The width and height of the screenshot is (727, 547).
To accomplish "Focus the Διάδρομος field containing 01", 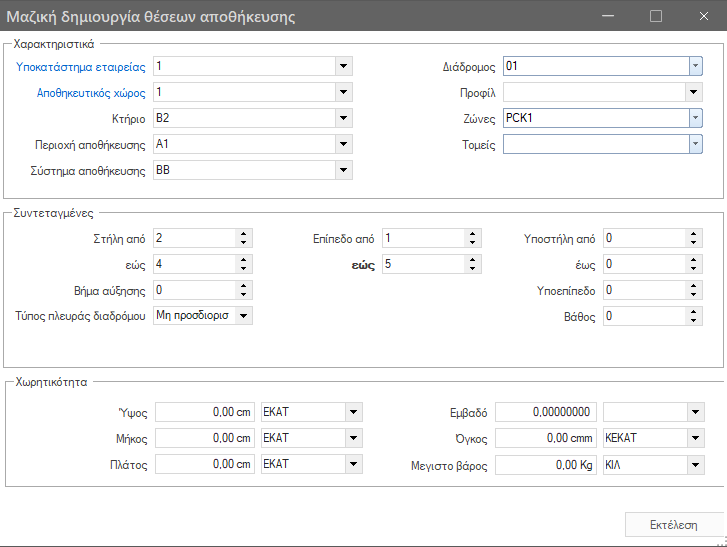I will click(x=596, y=66).
